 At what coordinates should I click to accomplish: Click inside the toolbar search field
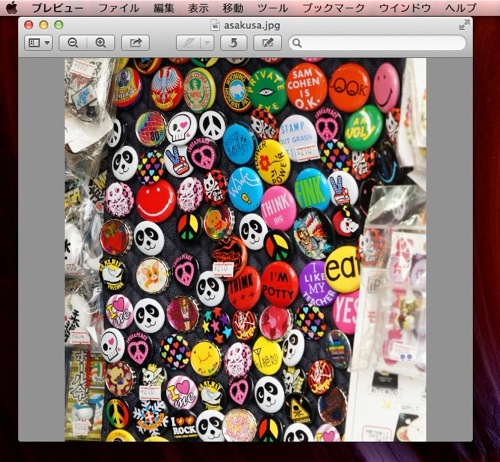point(377,43)
